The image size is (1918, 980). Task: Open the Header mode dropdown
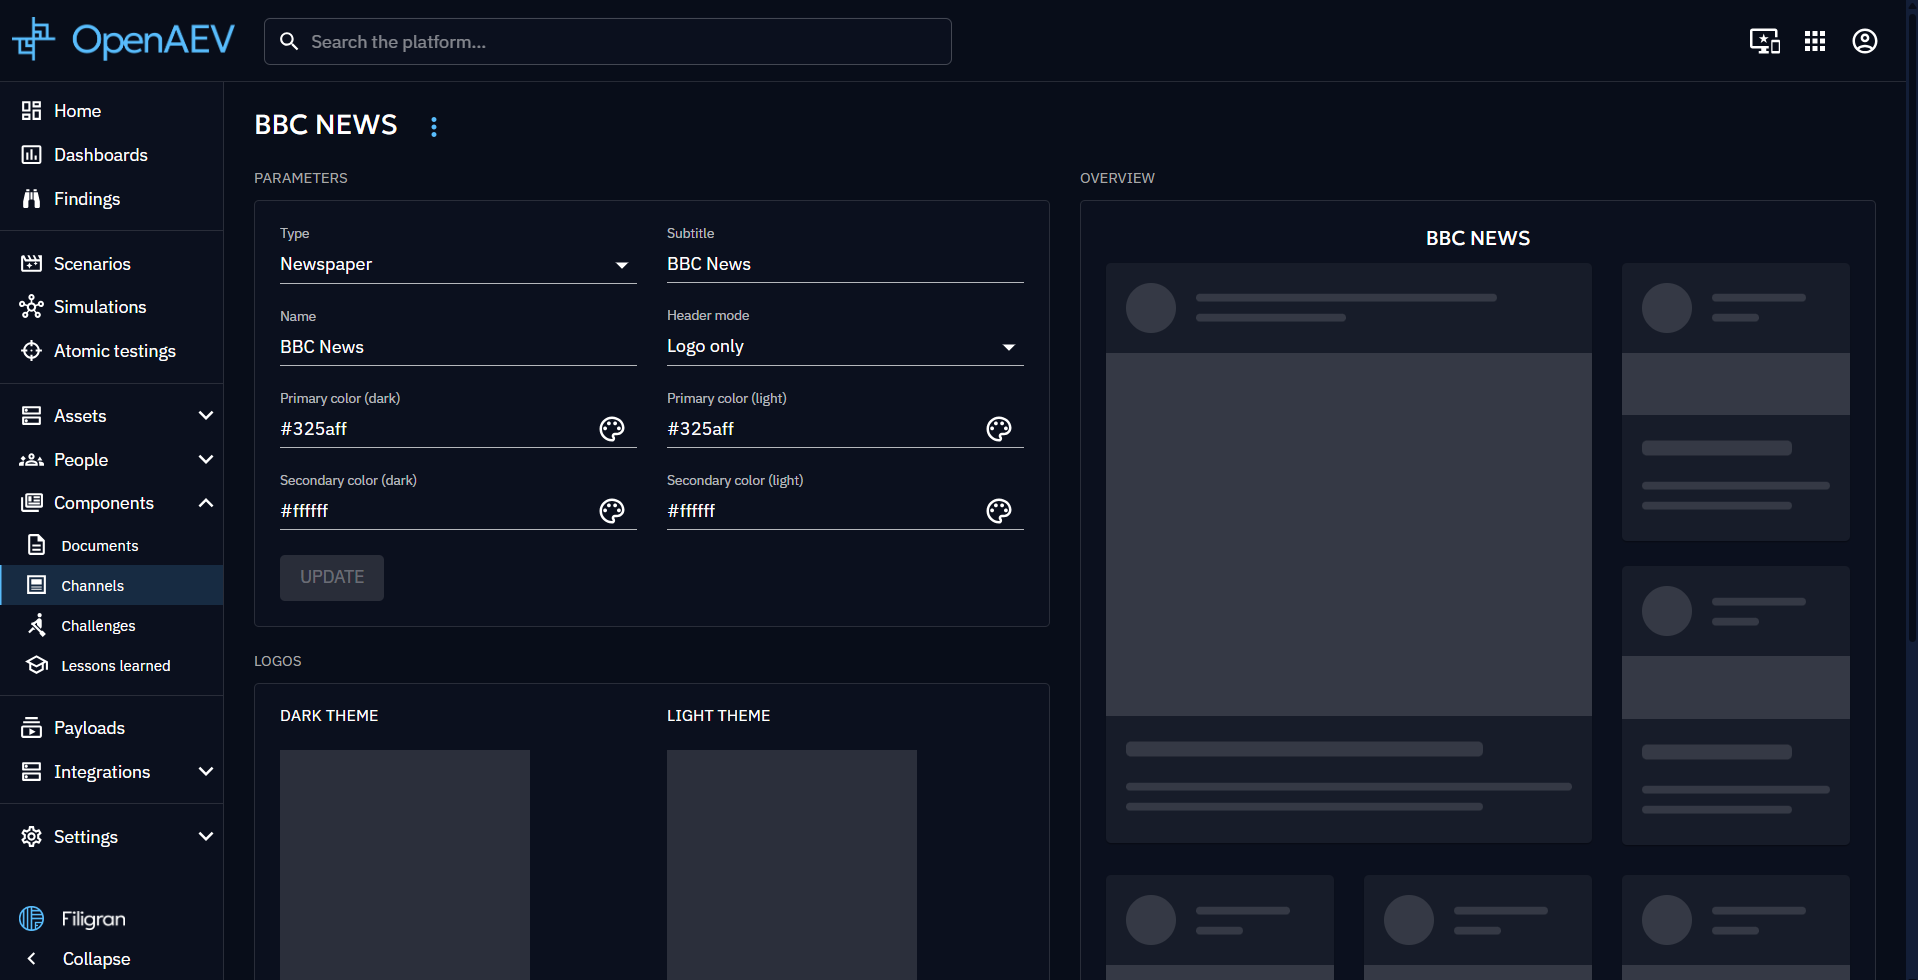click(844, 347)
